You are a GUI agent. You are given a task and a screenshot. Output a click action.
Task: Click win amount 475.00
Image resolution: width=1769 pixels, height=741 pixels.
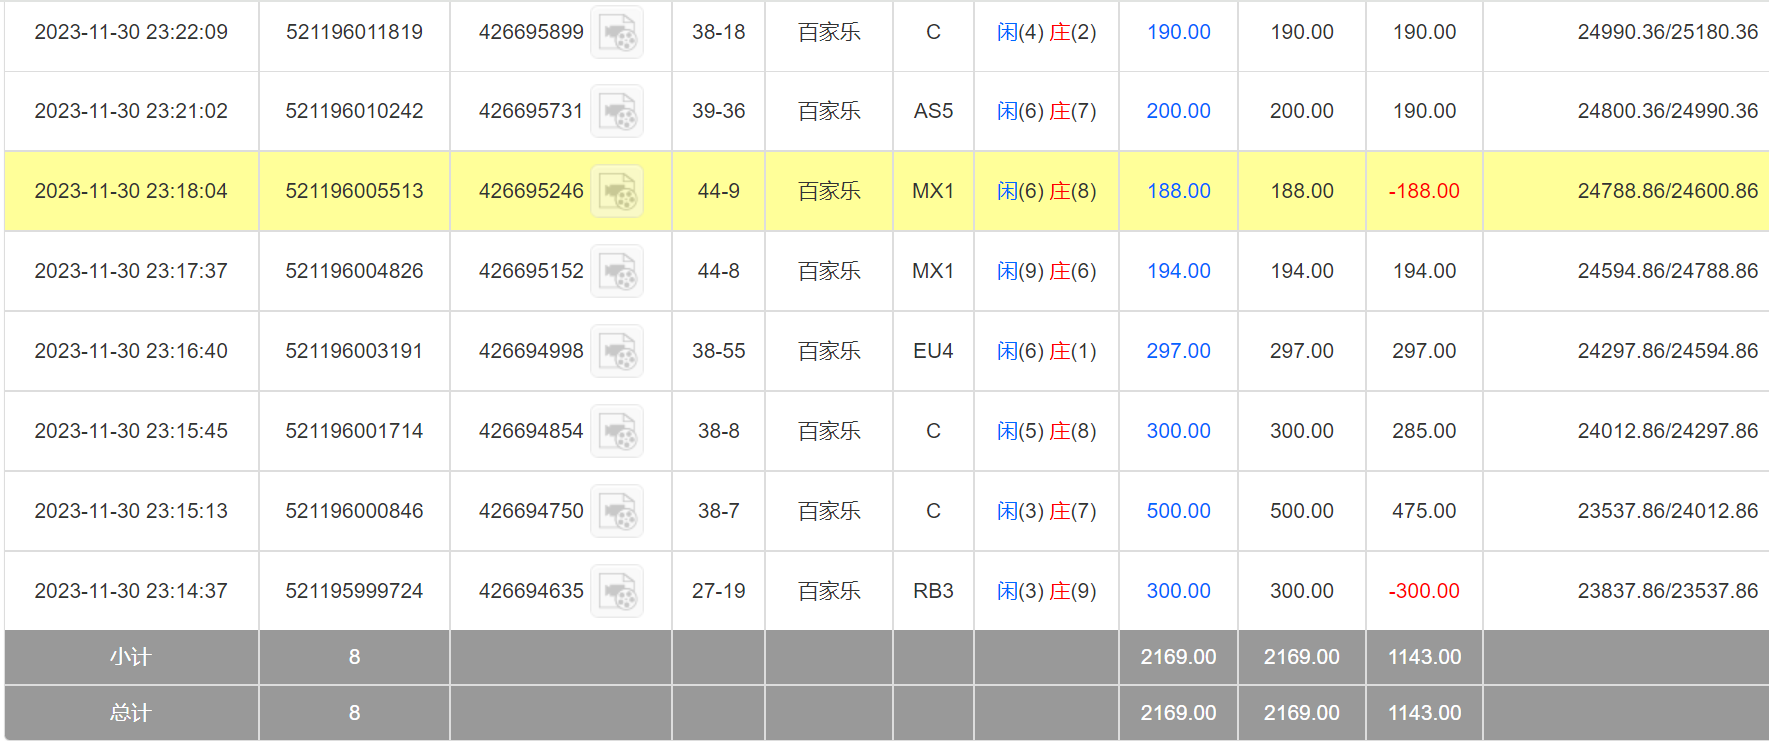click(1424, 511)
